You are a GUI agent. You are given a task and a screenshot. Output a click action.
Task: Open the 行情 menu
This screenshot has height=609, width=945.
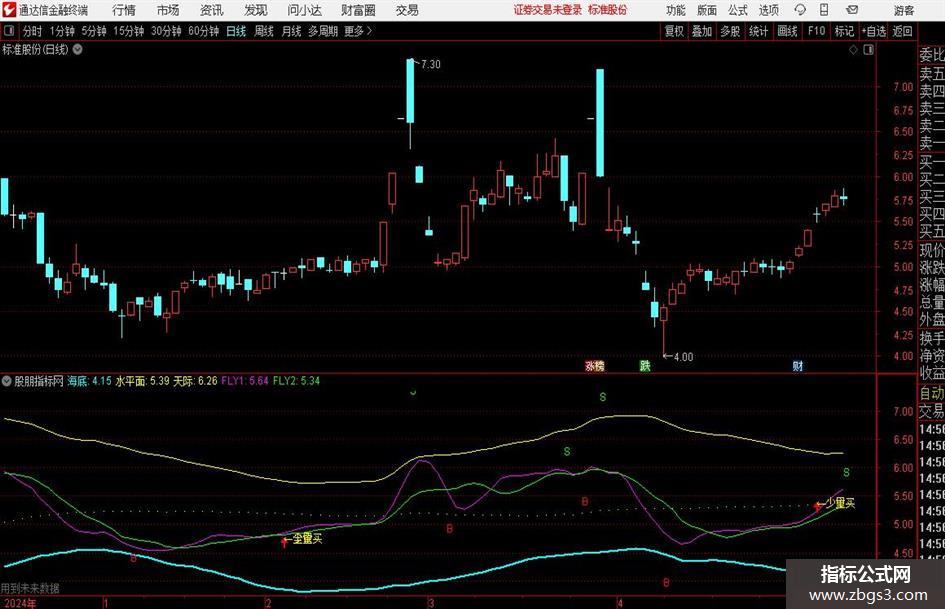(124, 10)
